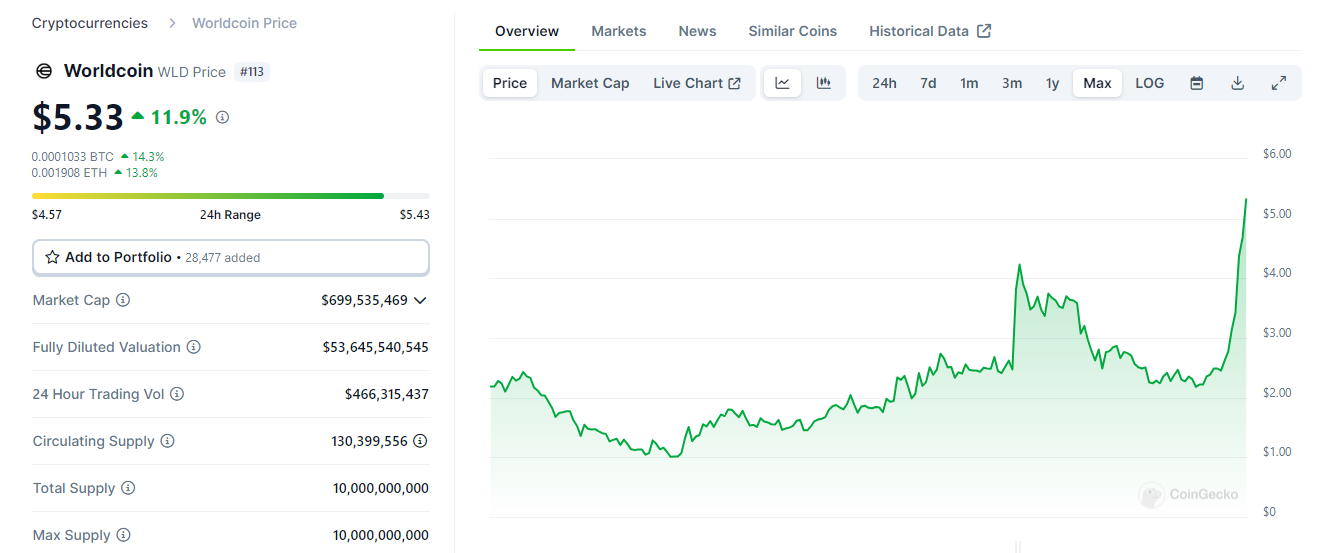Click the price peak on chart
The height and width of the screenshot is (553, 1332).
pyautogui.click(x=1246, y=199)
